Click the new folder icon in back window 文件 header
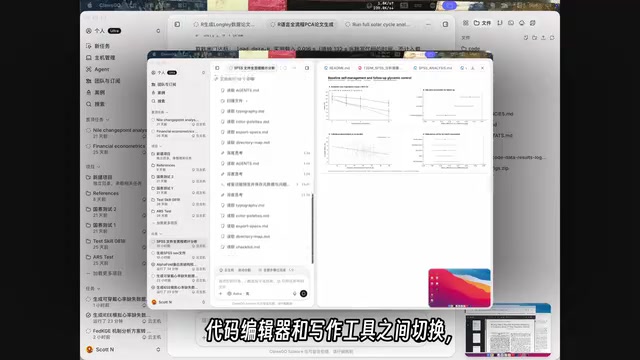Viewport: 640px width, 360px height. (x=534, y=38)
